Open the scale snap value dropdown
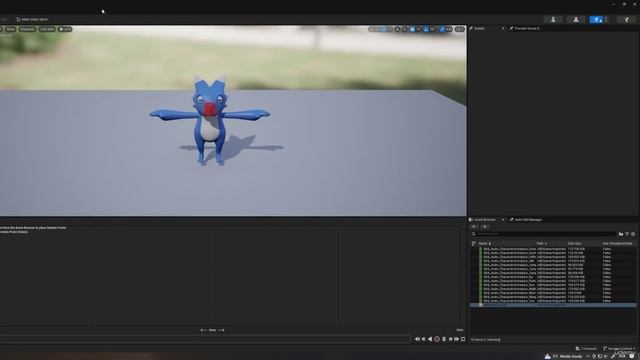 [449, 29]
